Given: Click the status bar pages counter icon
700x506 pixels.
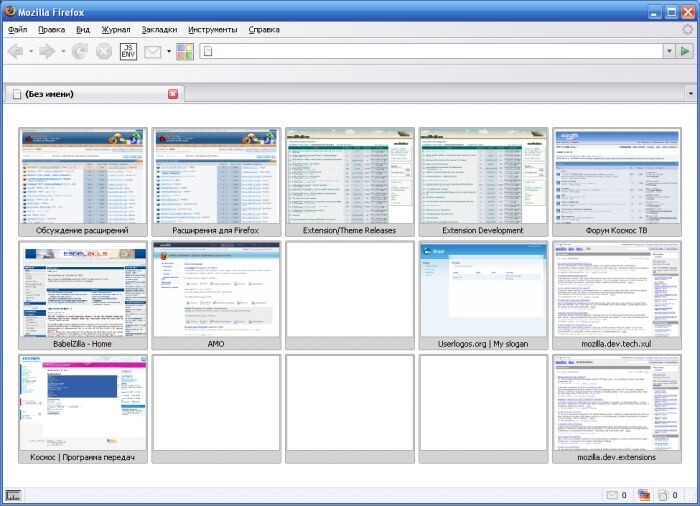Looking at the screenshot, I should tap(663, 495).
